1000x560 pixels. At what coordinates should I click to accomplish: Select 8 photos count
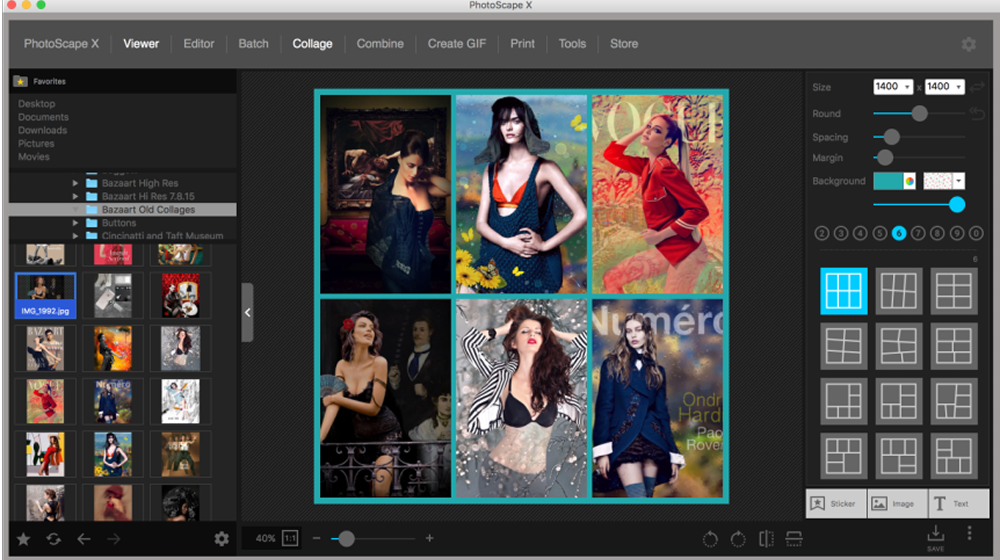coord(937,233)
